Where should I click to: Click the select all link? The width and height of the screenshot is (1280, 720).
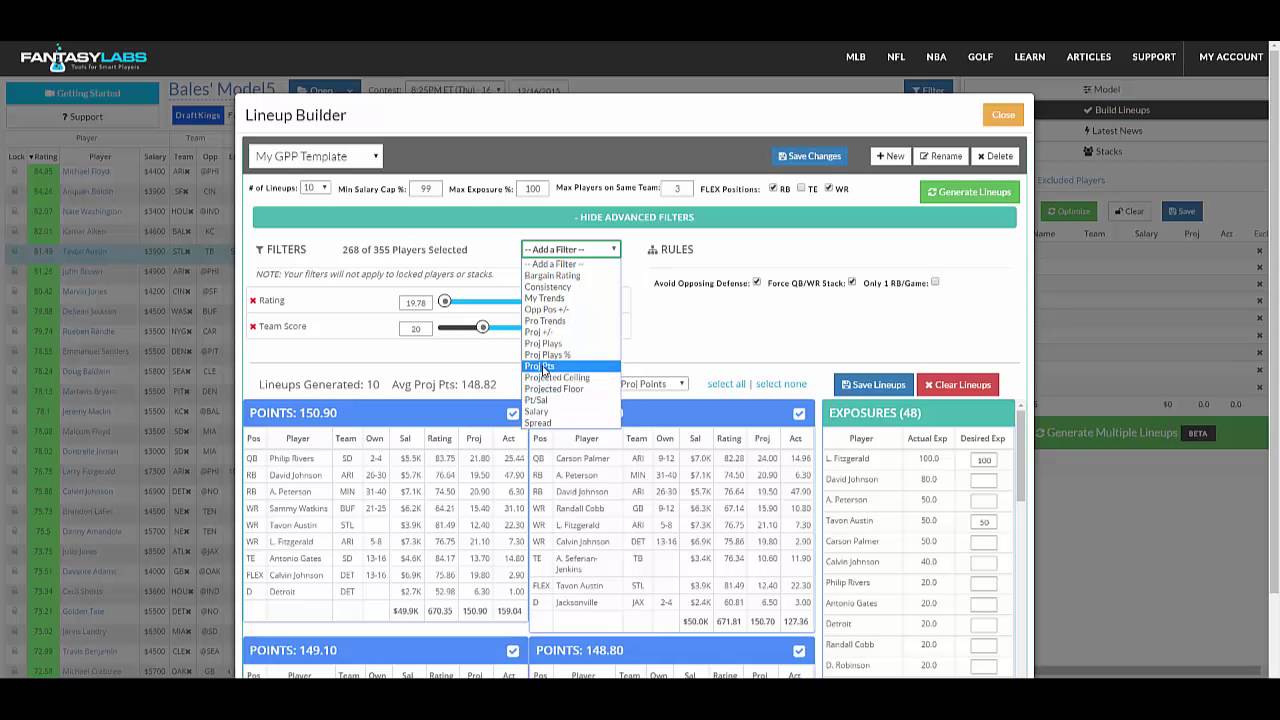(726, 384)
